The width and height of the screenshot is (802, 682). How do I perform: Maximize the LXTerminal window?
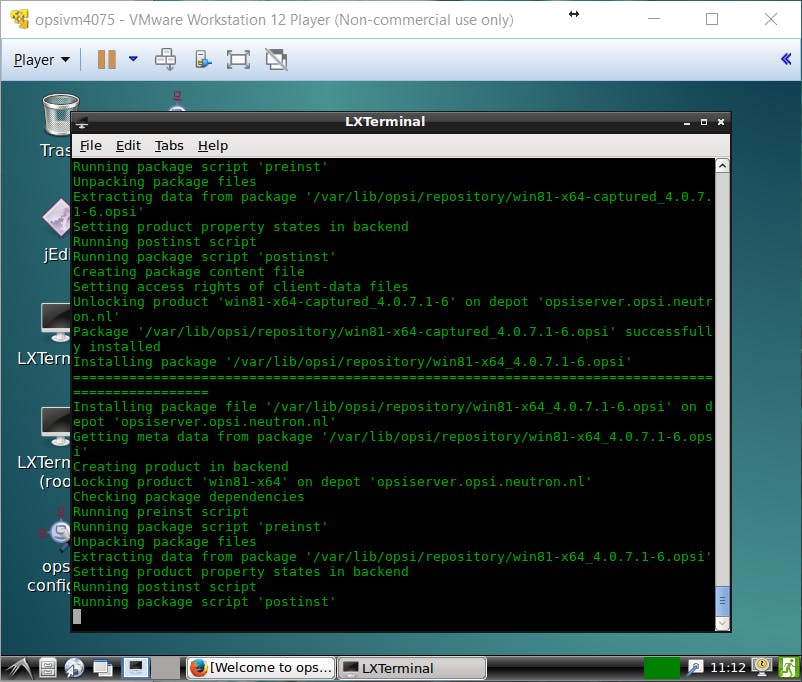point(704,122)
